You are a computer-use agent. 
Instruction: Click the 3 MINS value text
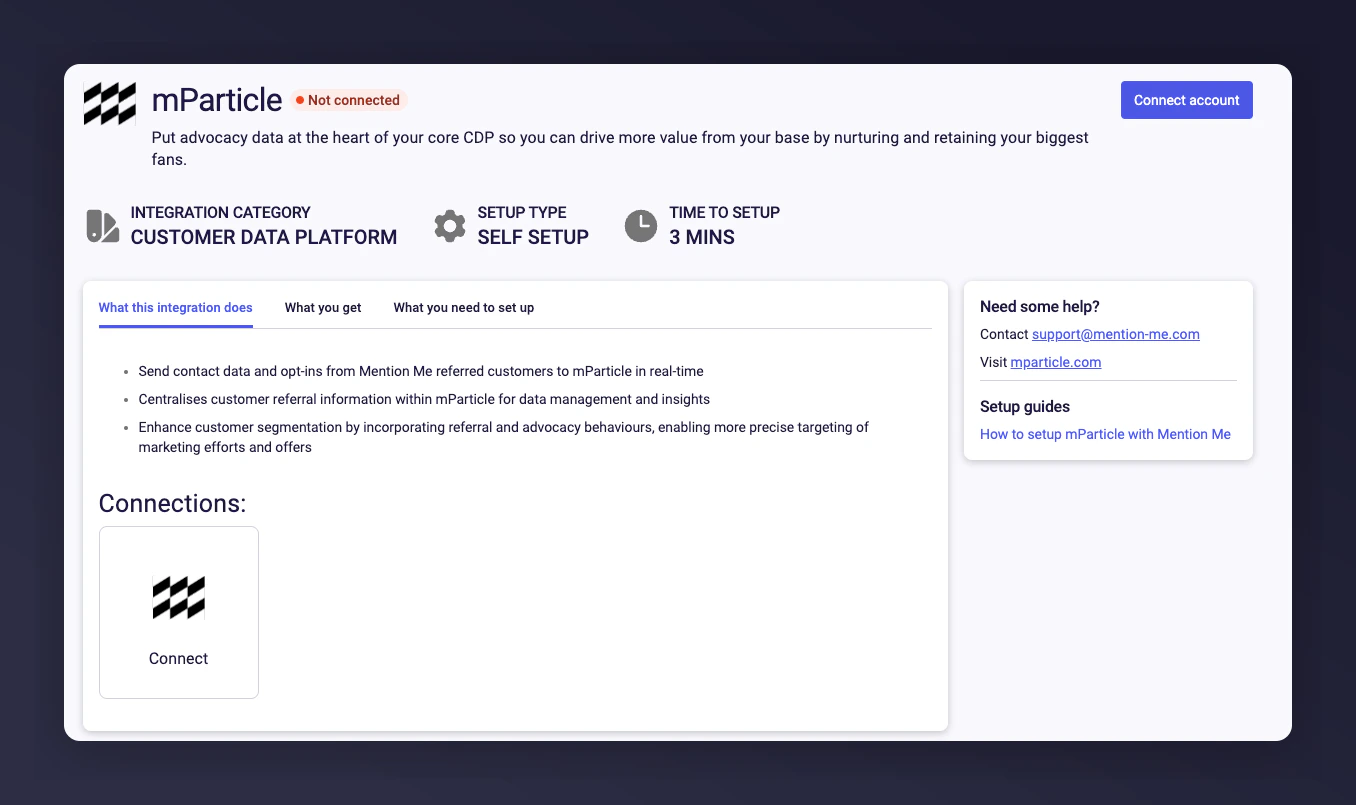click(x=702, y=237)
